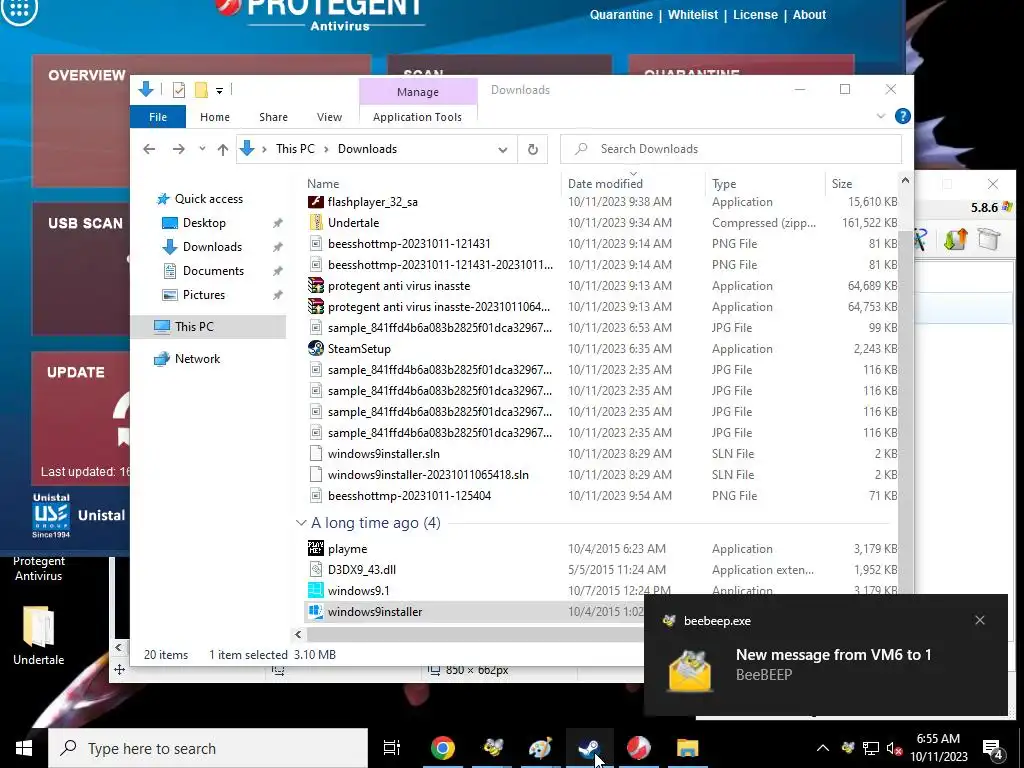Open the About link in Protegent
This screenshot has width=1024, height=768.
click(809, 14)
